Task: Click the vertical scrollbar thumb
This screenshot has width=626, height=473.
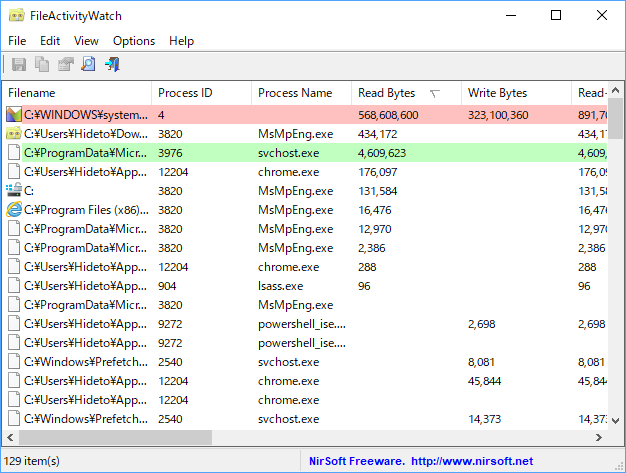Action: 615,119
